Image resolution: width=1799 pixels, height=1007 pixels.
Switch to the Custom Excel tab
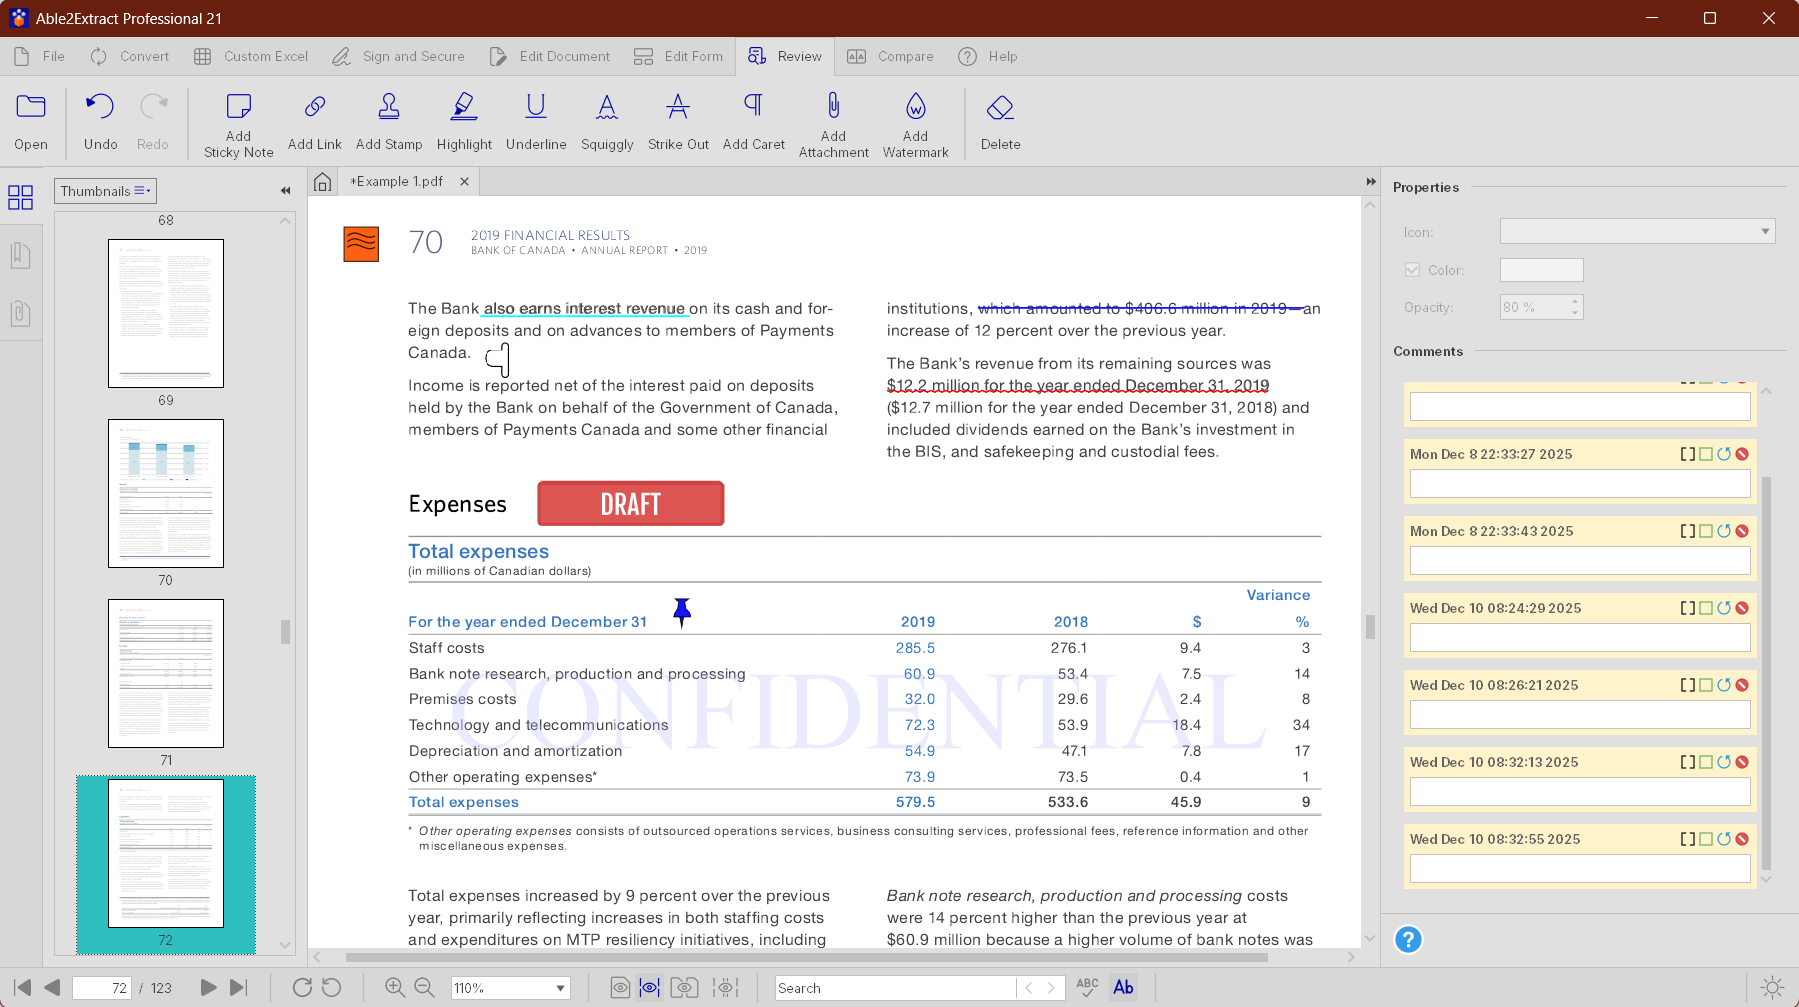pyautogui.click(x=251, y=57)
